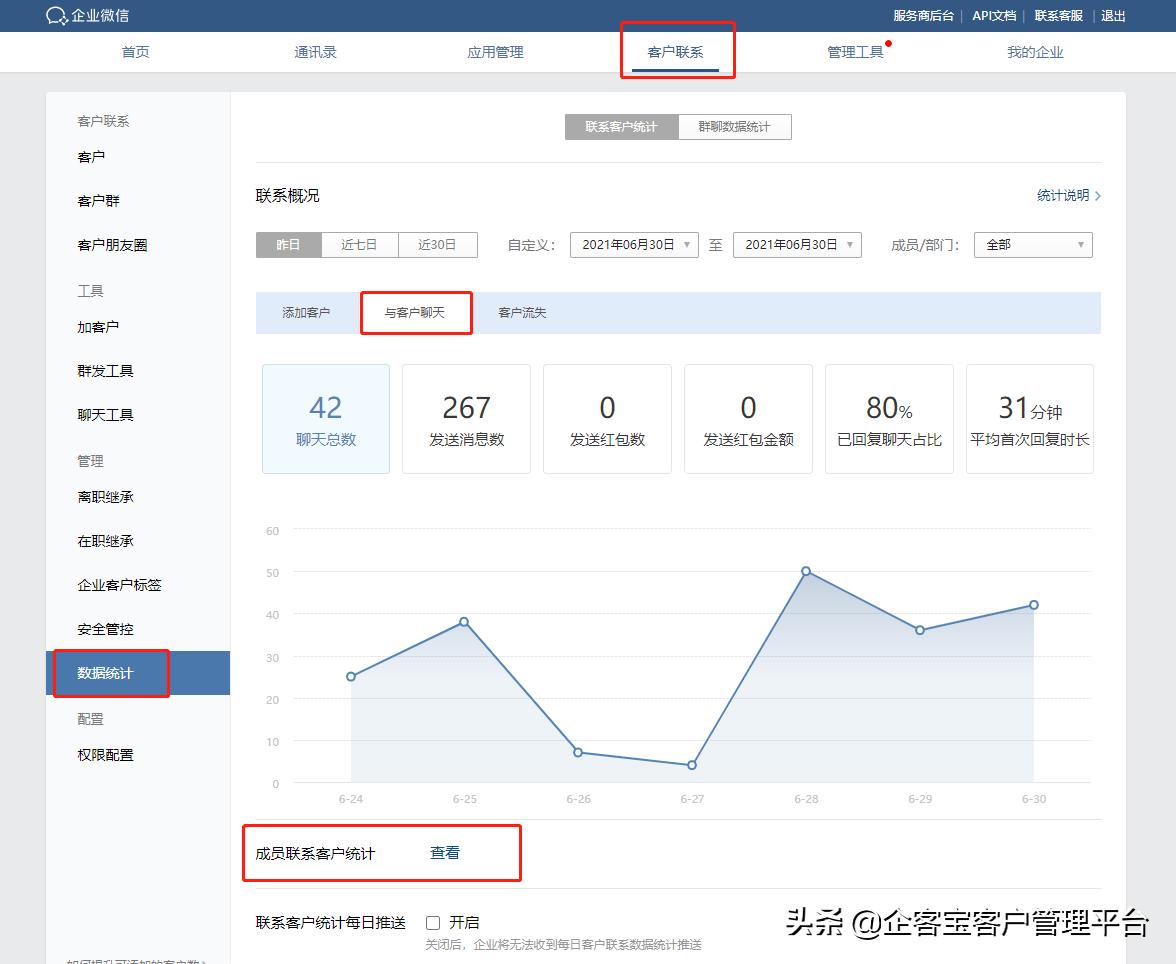Click 查看 next to 成员联系客户统计

(443, 852)
